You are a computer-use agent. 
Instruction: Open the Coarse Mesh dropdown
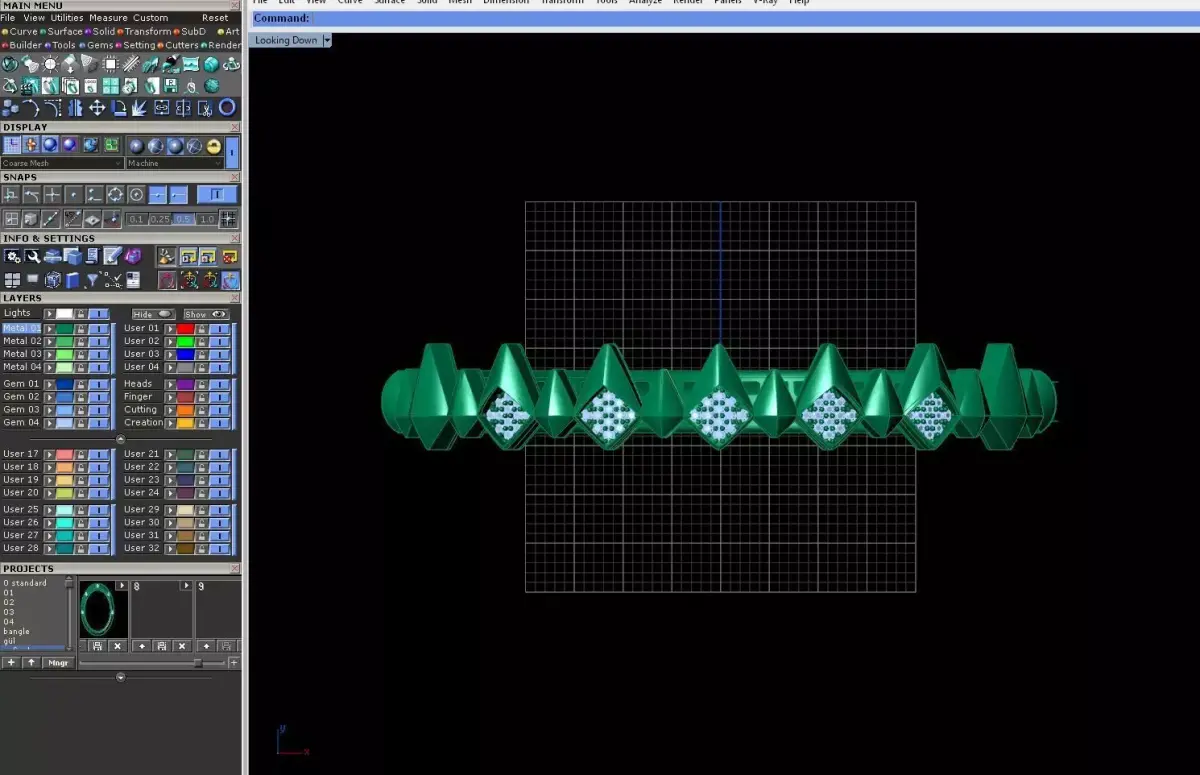tap(62, 163)
